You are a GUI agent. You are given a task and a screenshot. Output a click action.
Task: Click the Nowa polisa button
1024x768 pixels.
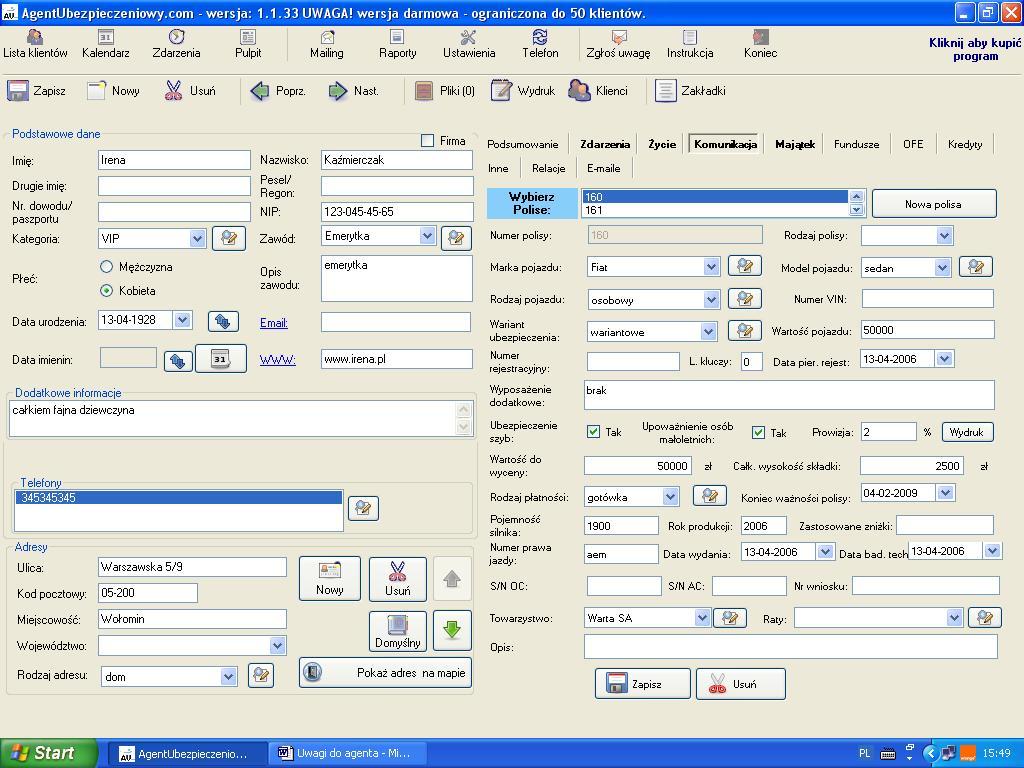click(x=933, y=204)
